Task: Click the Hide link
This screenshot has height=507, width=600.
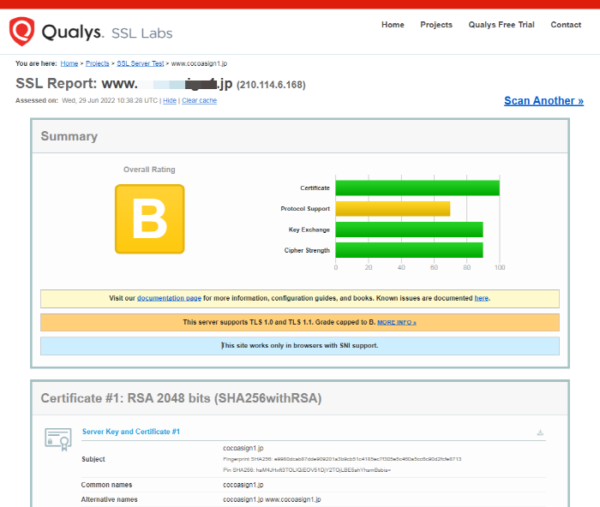Action: pyautogui.click(x=170, y=101)
